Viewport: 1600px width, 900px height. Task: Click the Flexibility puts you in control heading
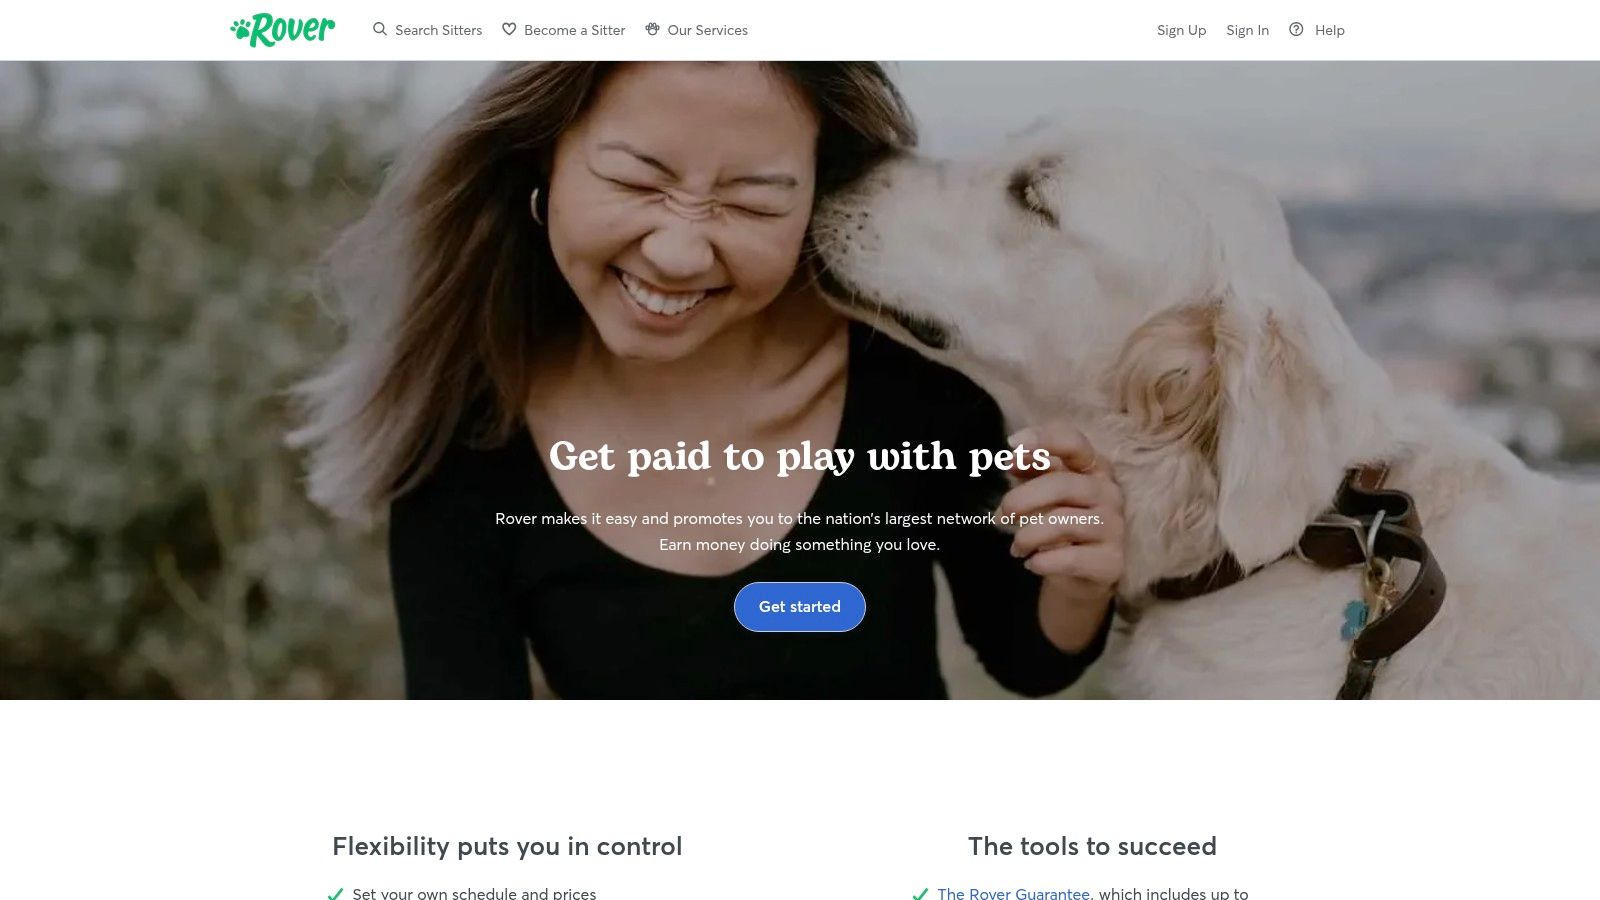(507, 846)
